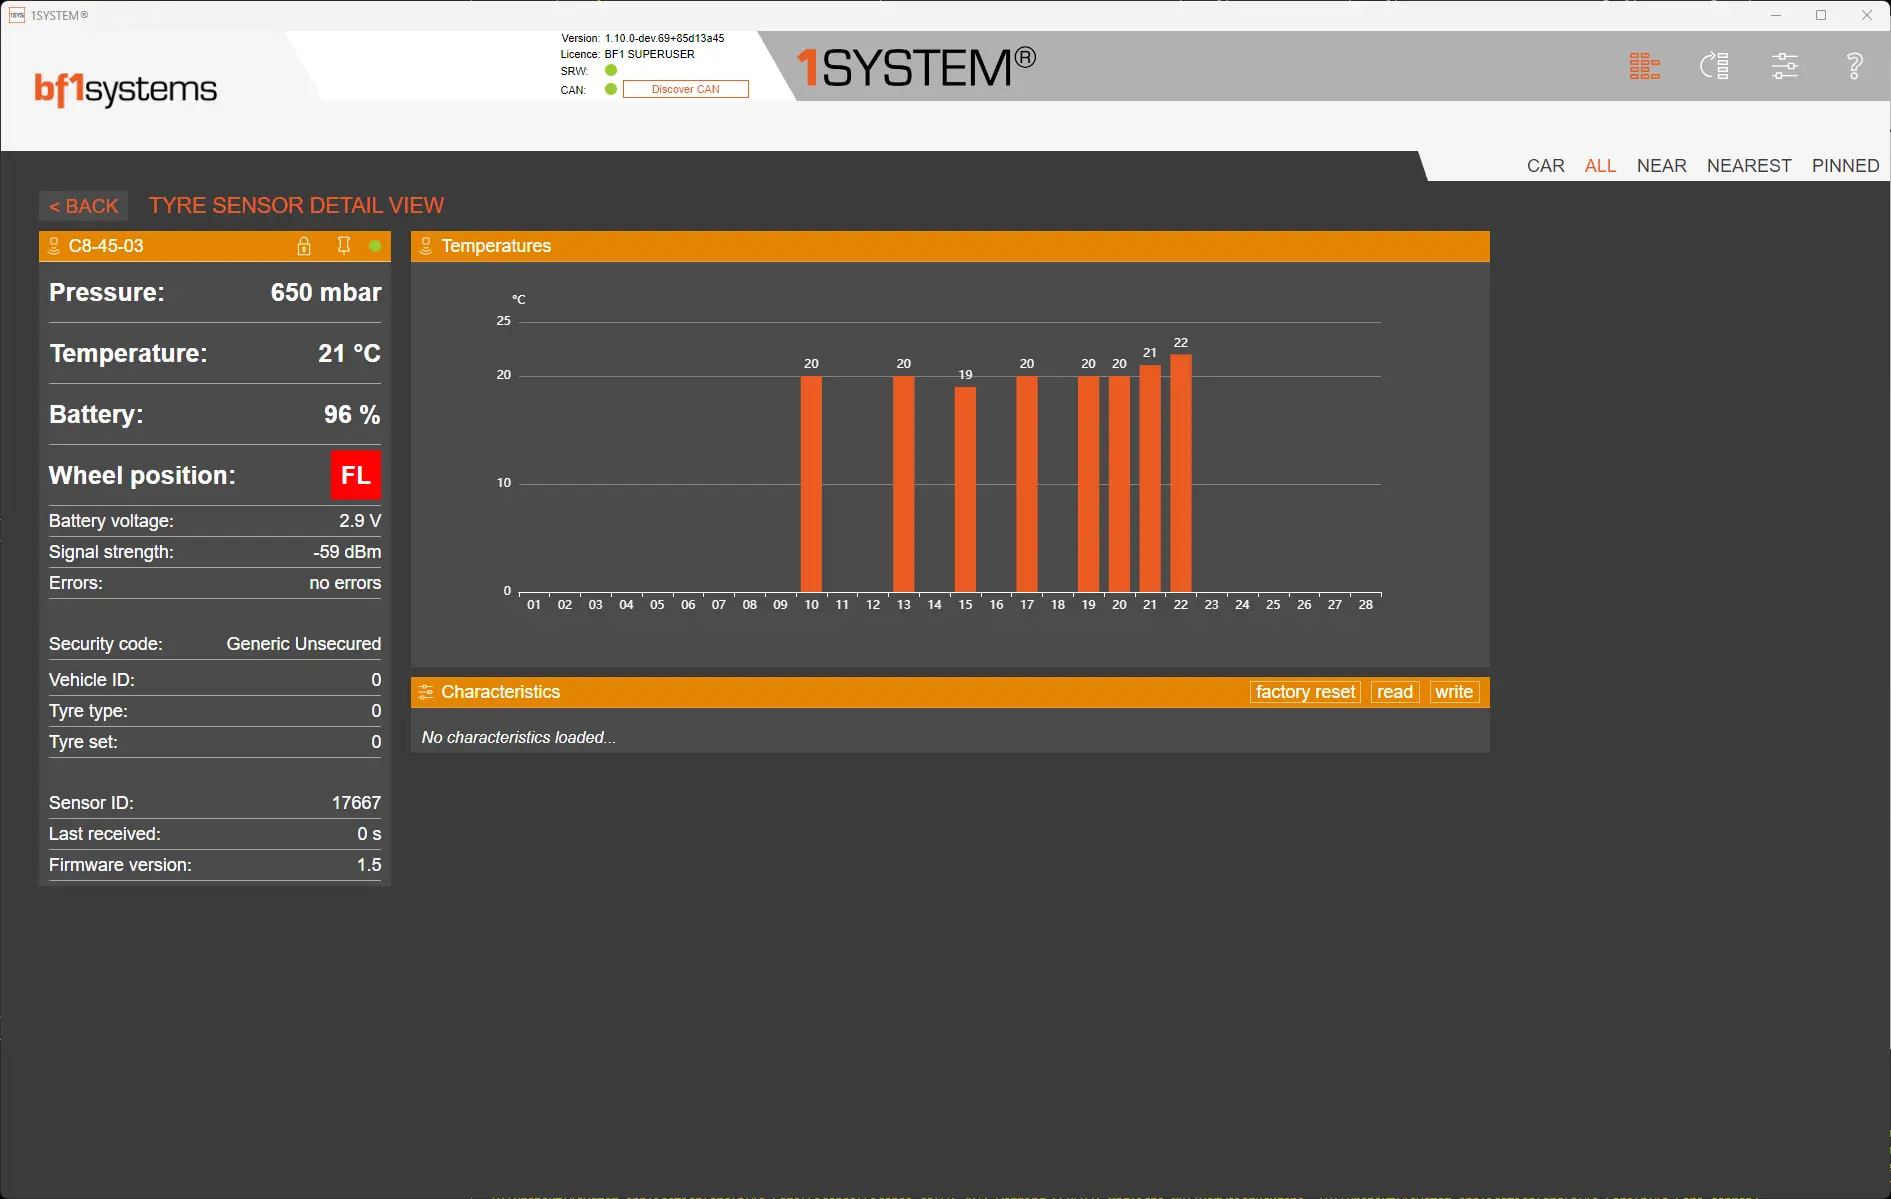The image size is (1891, 1199).
Task: Click the factory reset button
Action: point(1304,692)
